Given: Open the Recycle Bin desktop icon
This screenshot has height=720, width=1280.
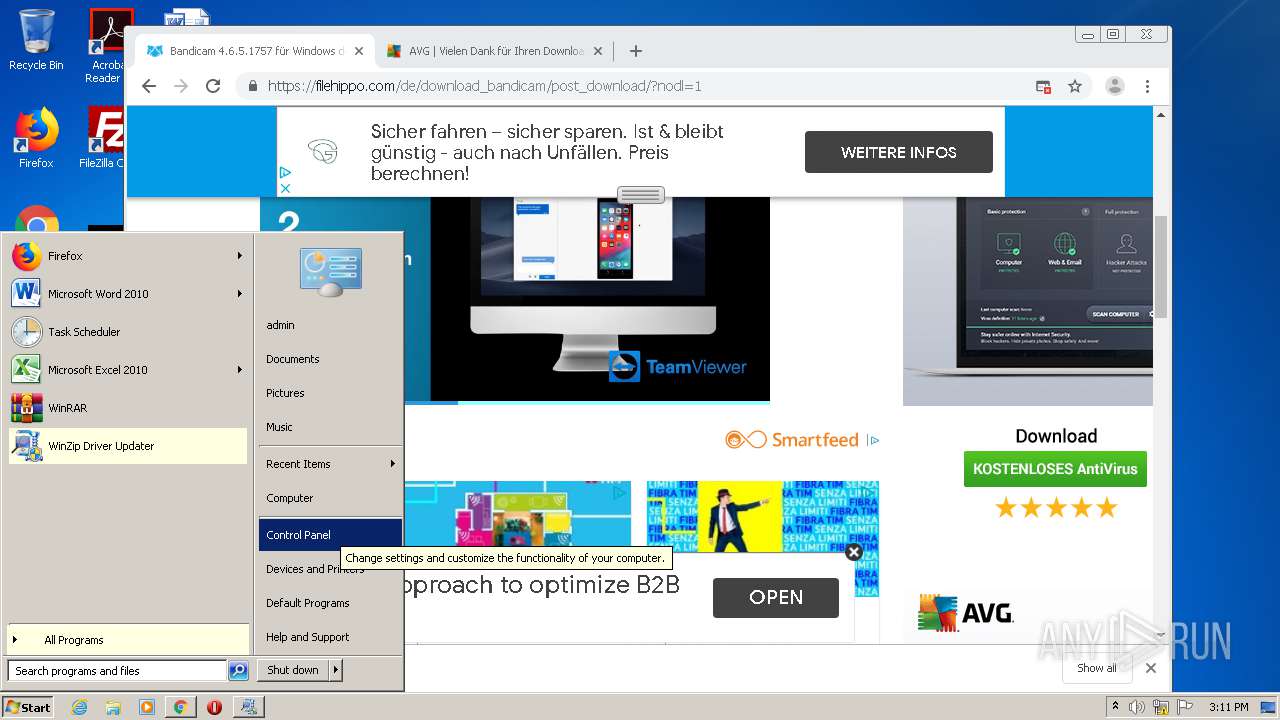Looking at the screenshot, I should [36, 40].
